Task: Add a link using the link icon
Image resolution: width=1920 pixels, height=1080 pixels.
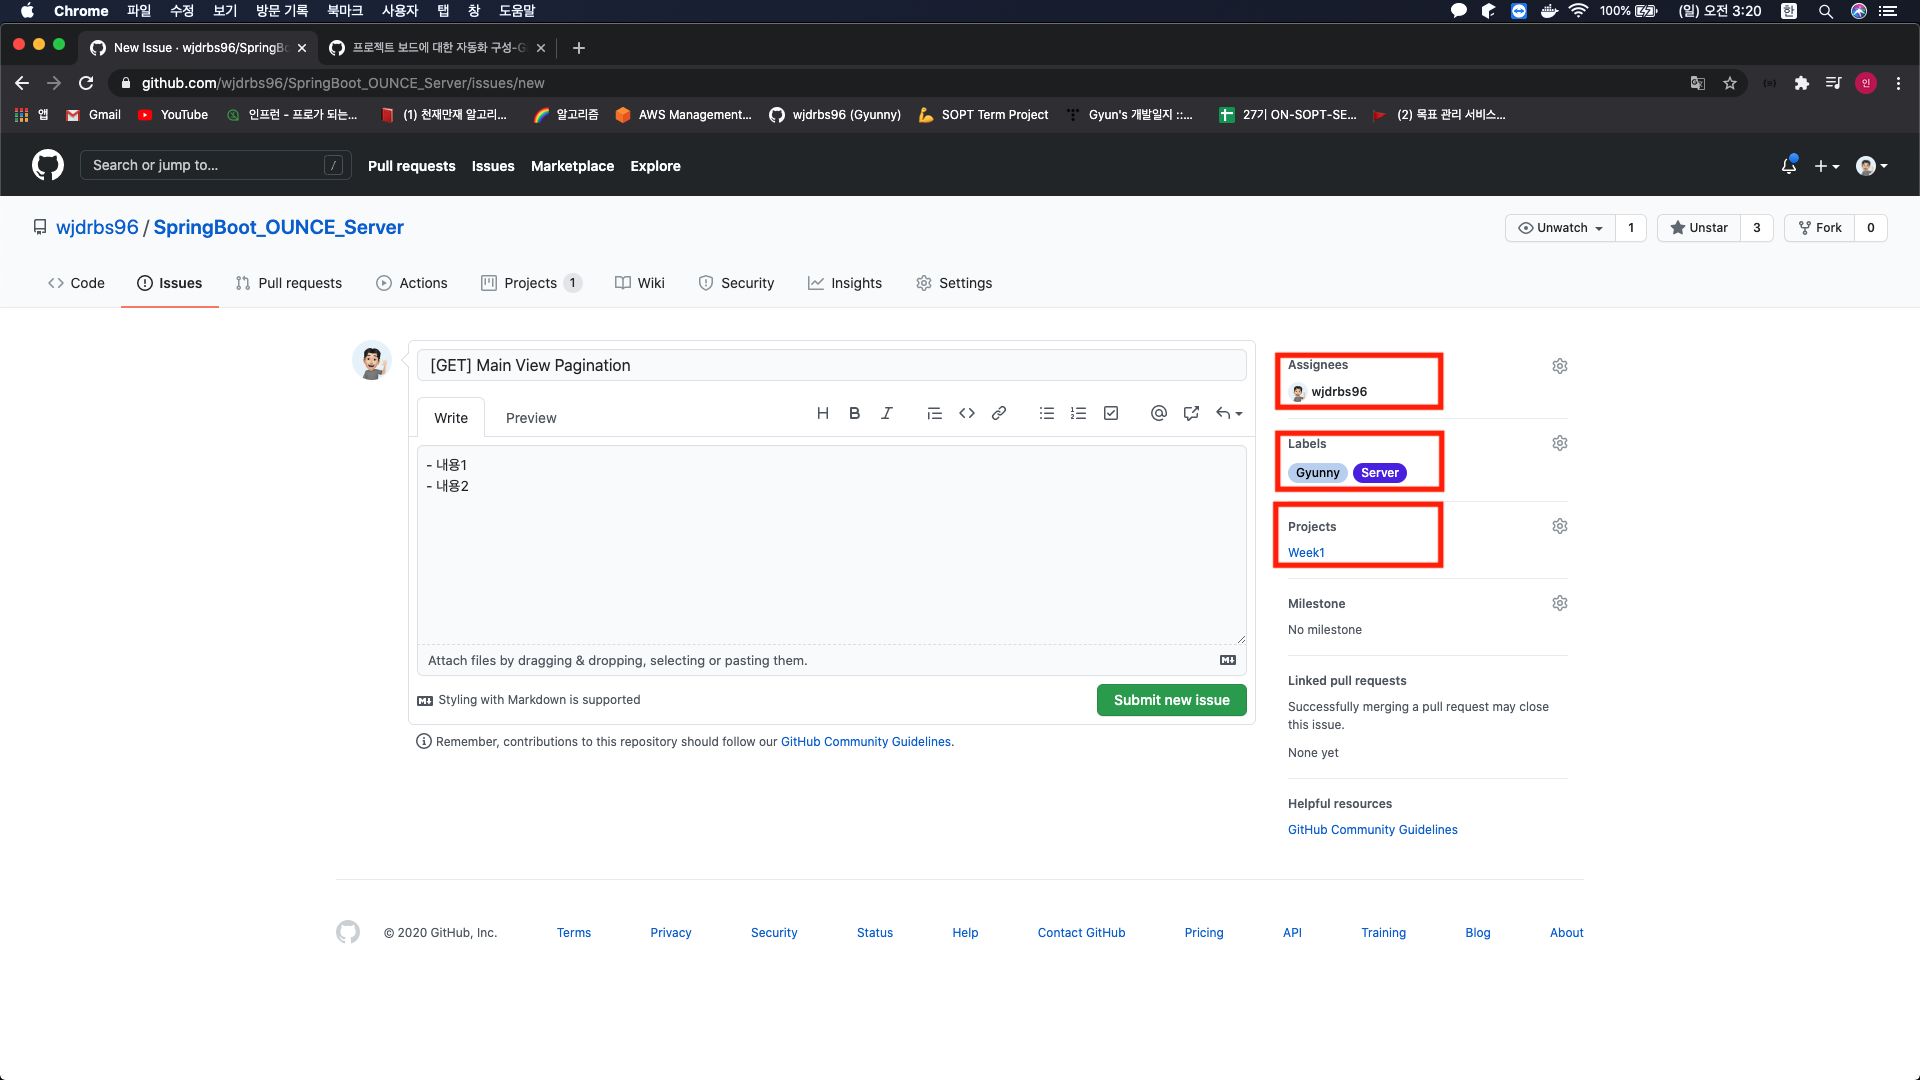Action: (x=998, y=413)
